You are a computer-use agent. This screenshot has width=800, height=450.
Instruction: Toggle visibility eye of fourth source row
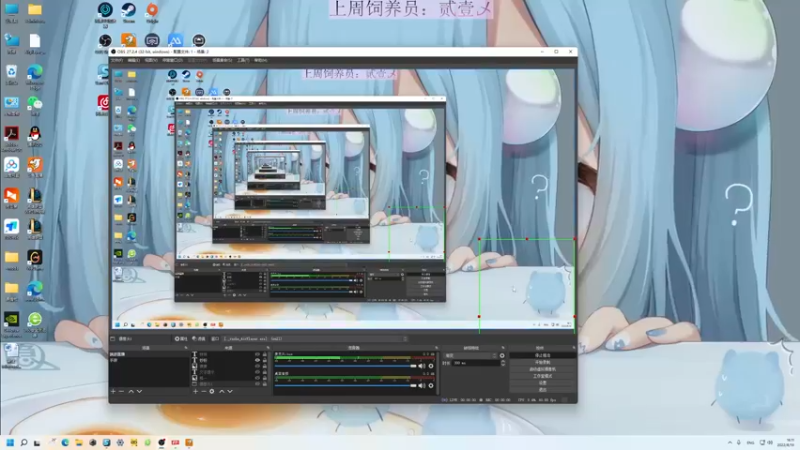coord(257,372)
